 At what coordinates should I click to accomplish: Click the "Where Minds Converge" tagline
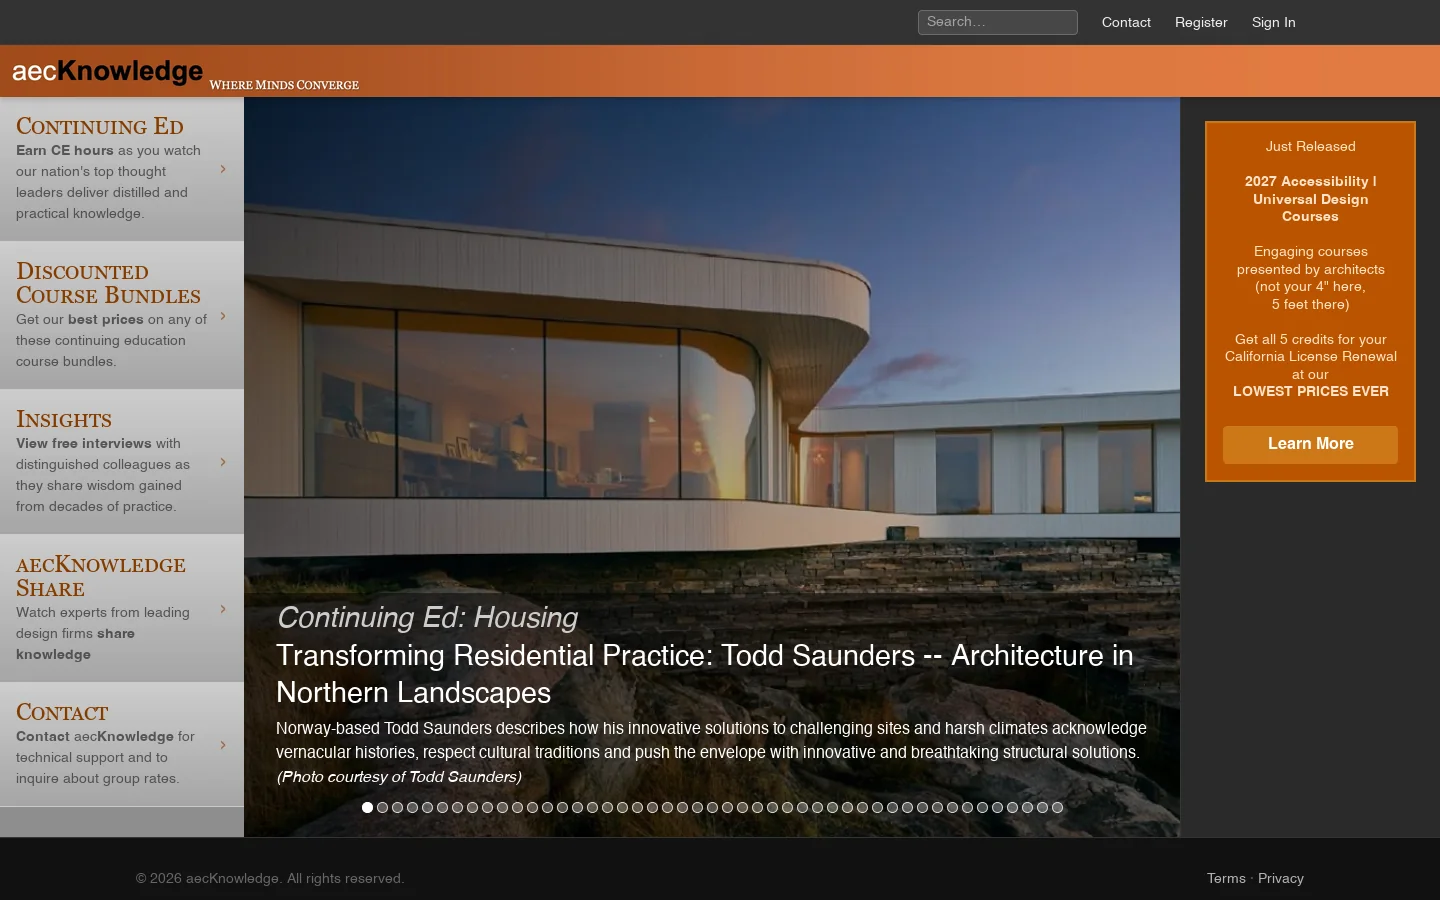tap(284, 85)
